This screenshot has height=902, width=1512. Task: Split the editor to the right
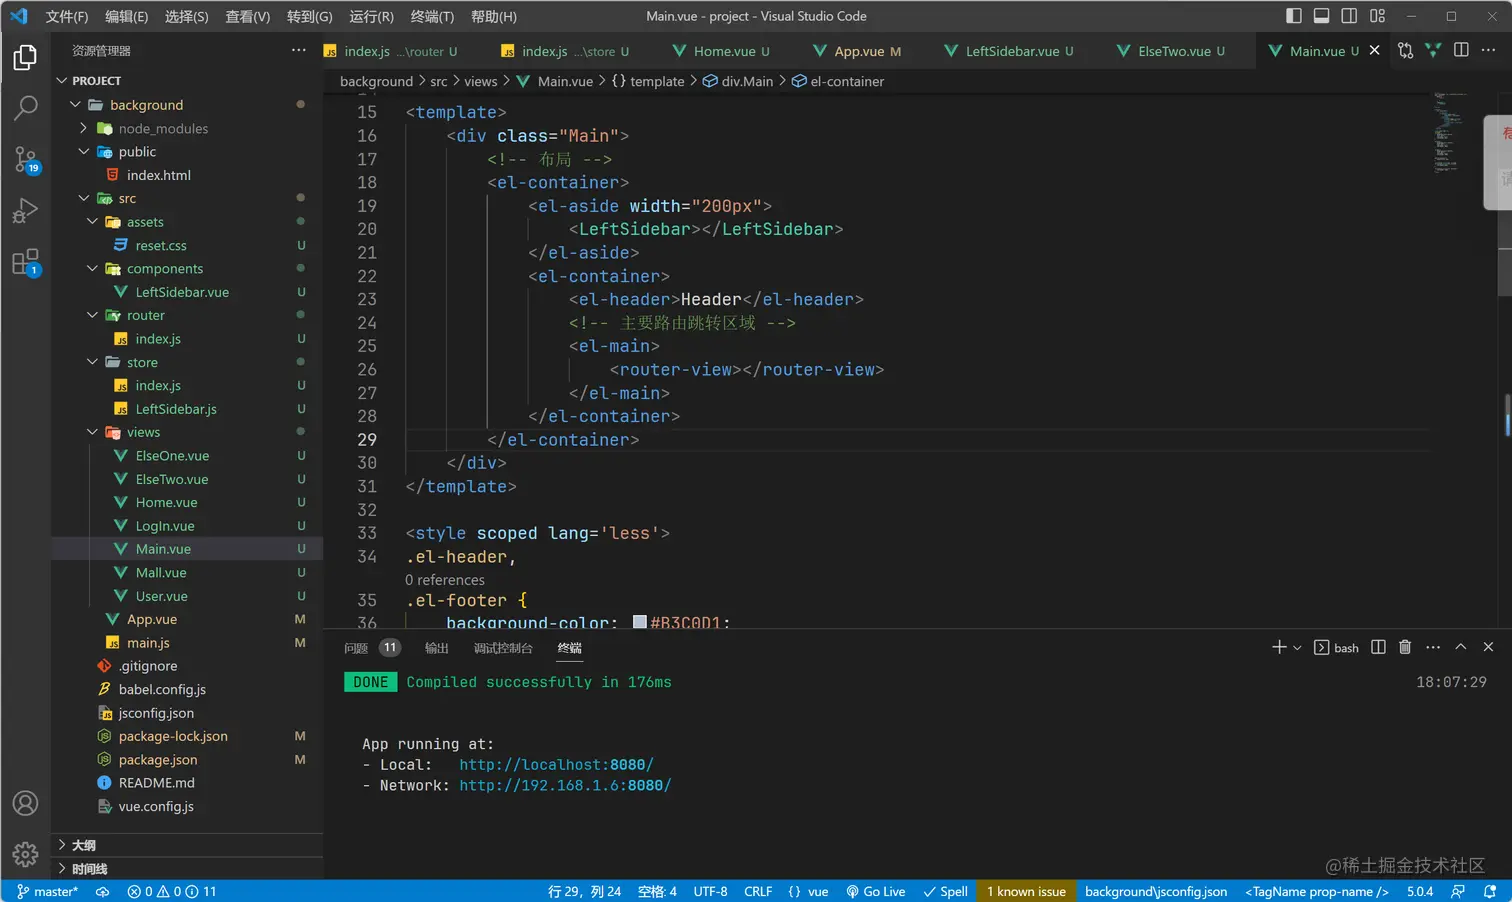(x=1461, y=50)
